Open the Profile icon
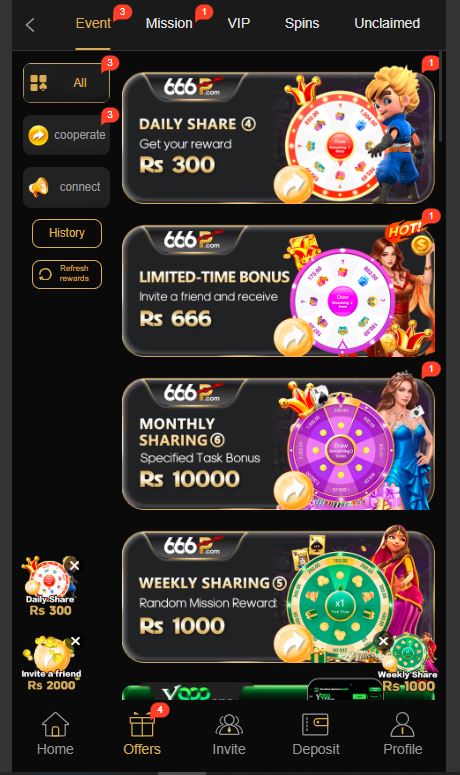460x775 pixels. tap(403, 725)
